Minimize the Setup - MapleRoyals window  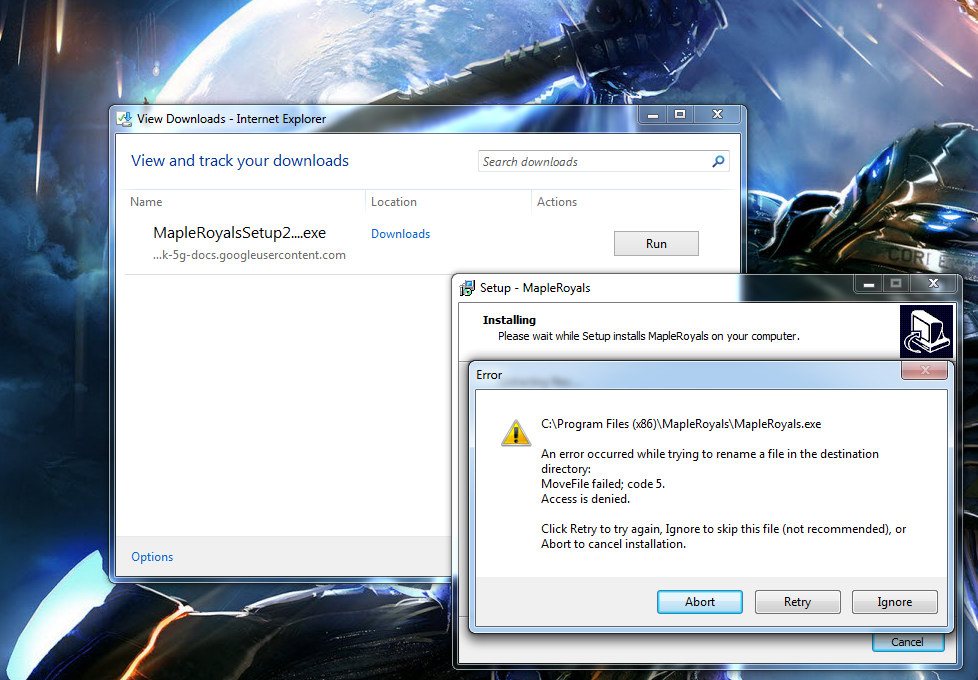pyautogui.click(x=867, y=285)
